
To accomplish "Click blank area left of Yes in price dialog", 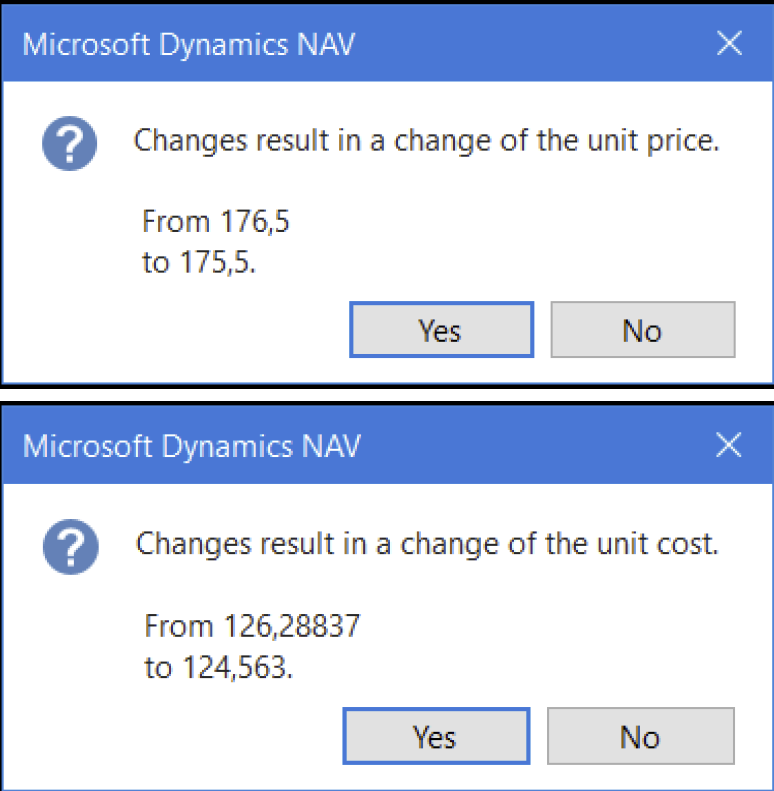I will pyautogui.click(x=177, y=330).
